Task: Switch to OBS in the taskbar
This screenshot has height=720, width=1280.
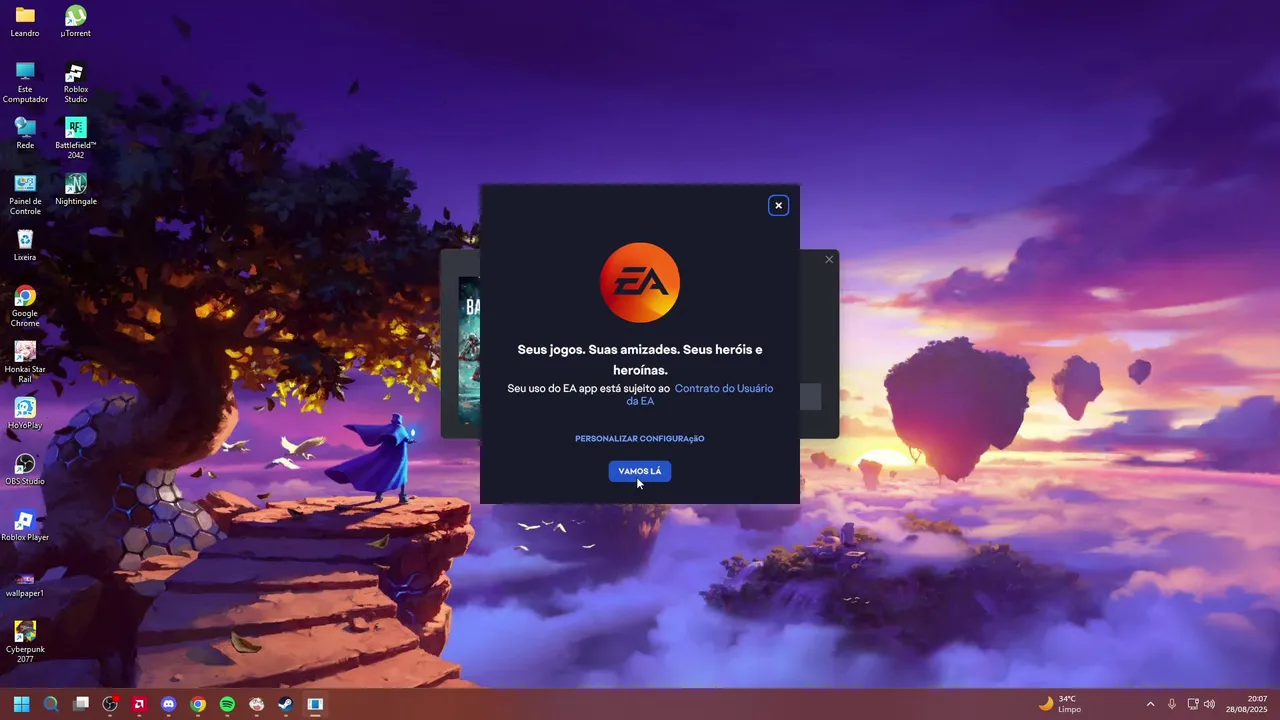Action: pos(110,704)
